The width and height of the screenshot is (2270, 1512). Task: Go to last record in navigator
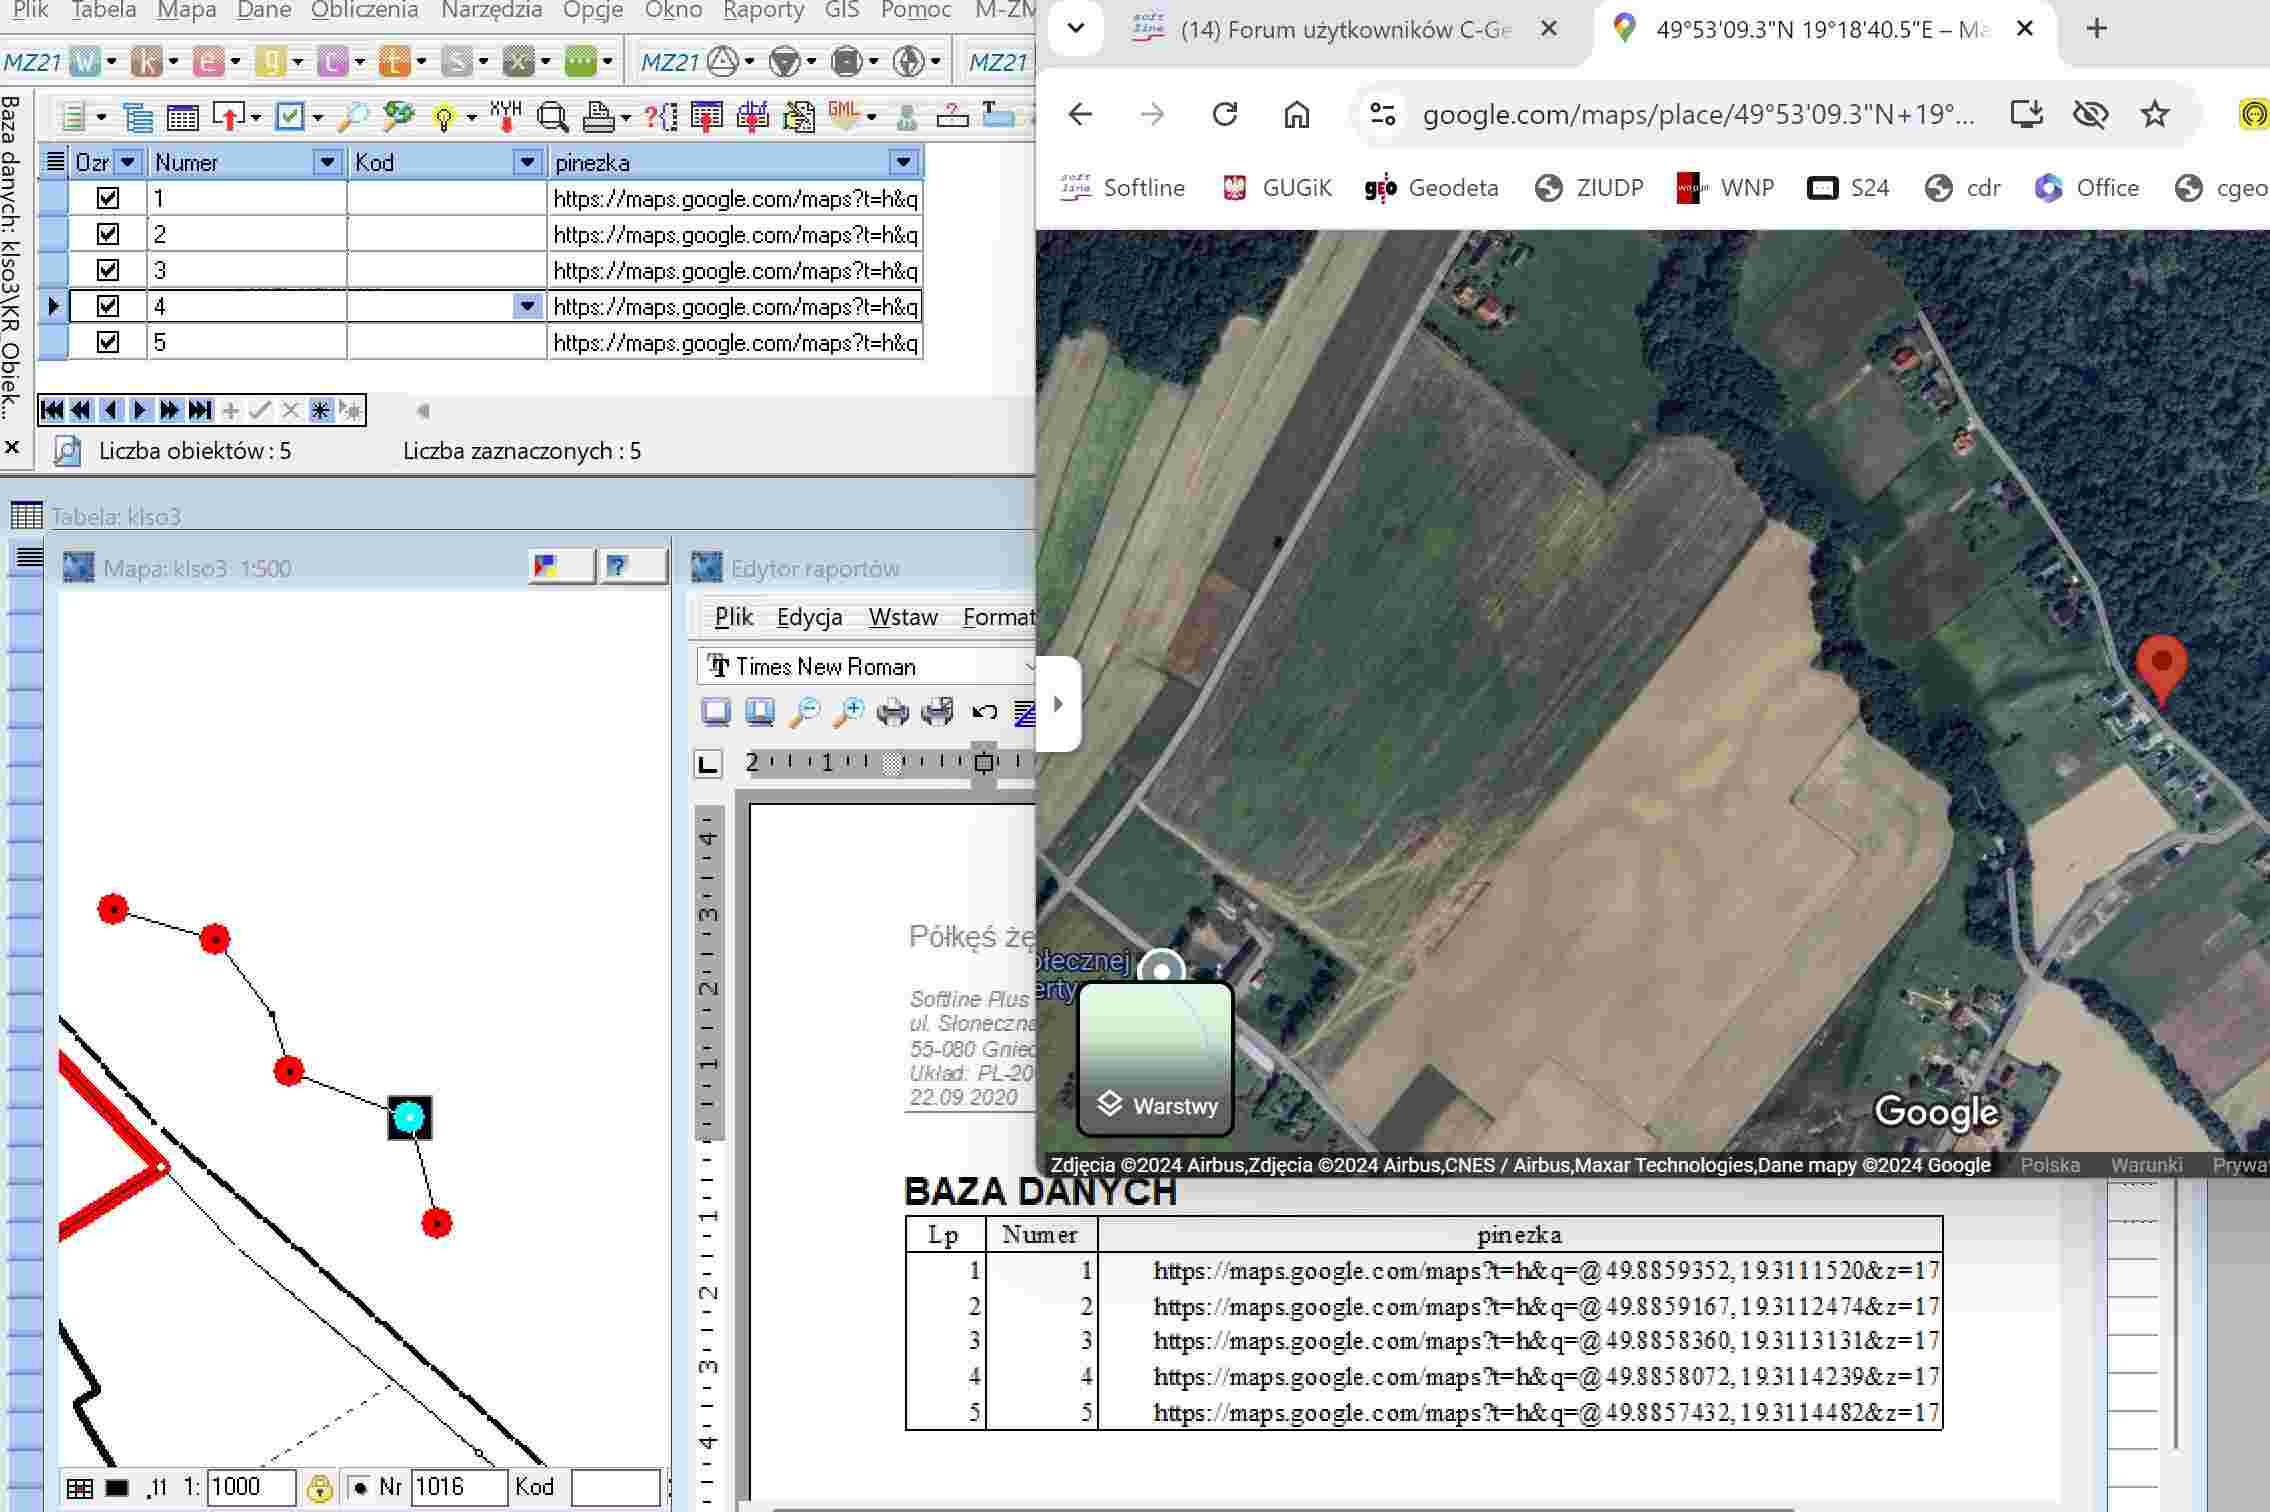(x=200, y=410)
